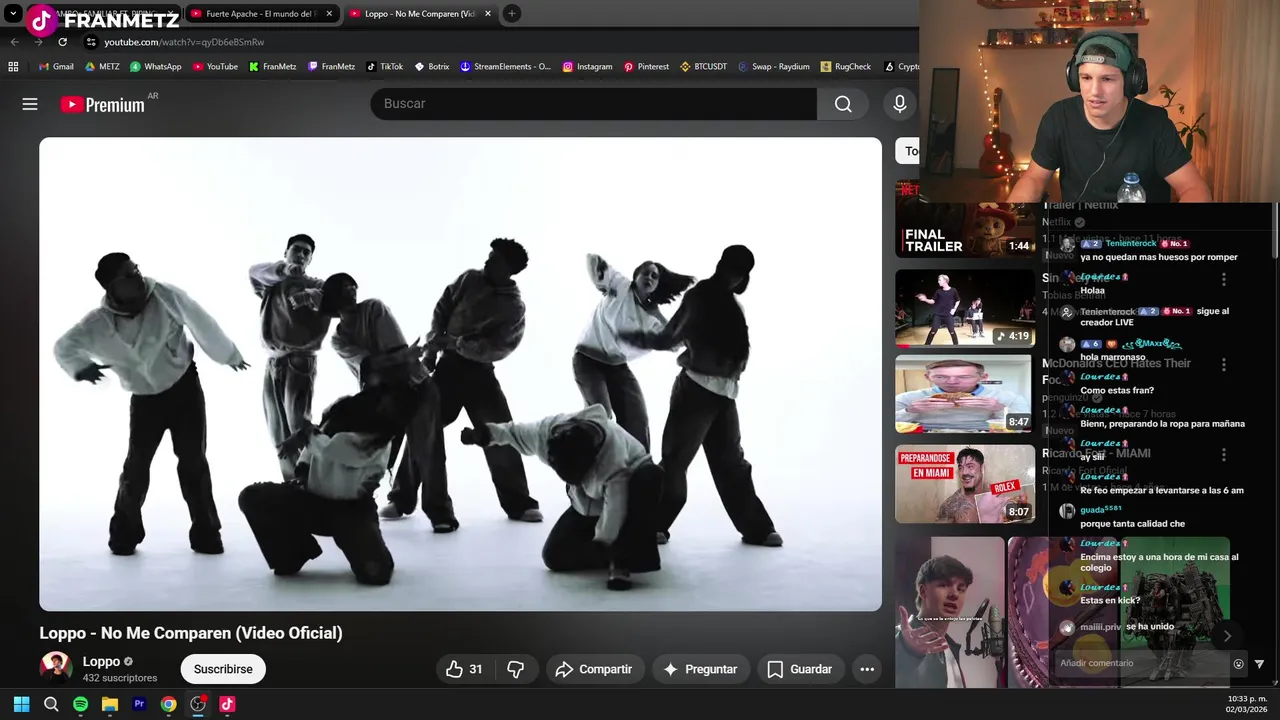Open the 4:19 stage performance thumbnail
1280x720 pixels.
click(x=965, y=308)
